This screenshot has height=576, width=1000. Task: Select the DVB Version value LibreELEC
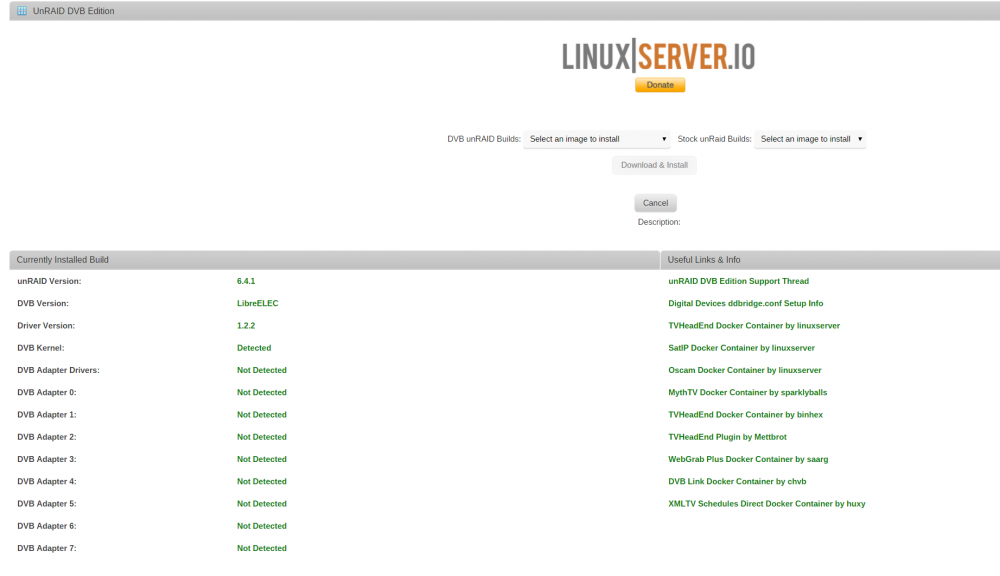tap(258, 304)
